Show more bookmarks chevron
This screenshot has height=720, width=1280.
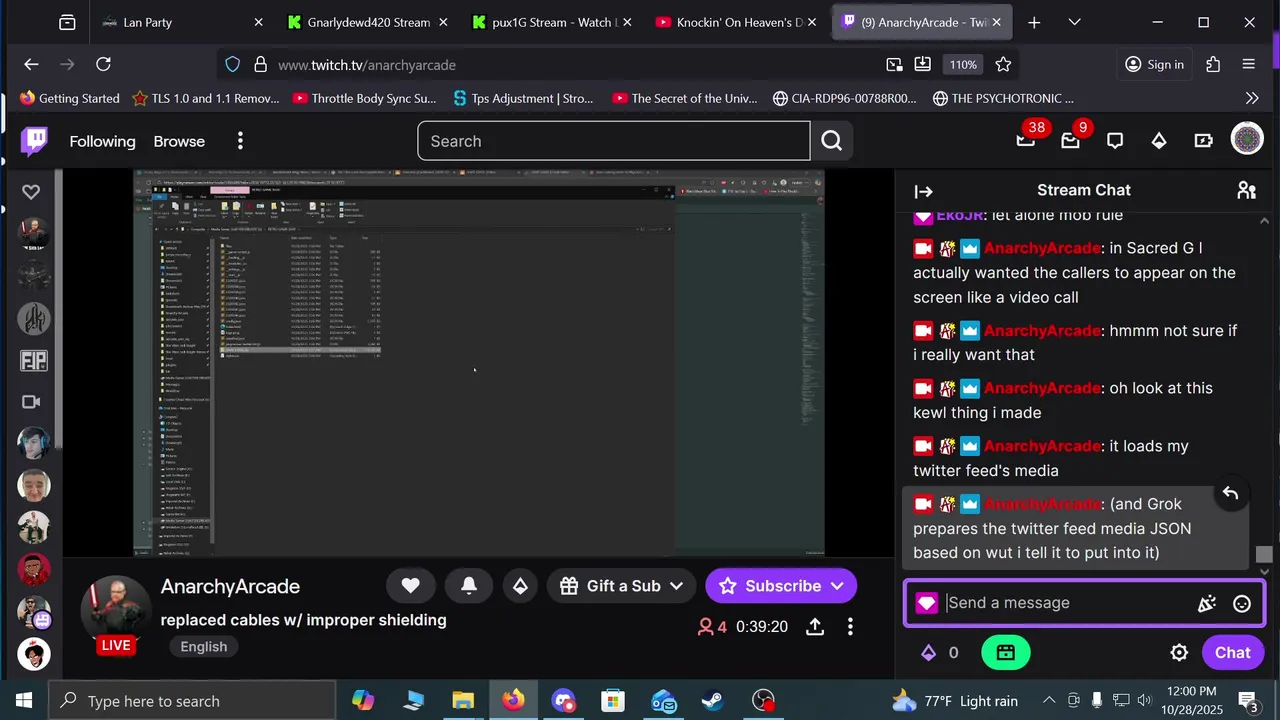pos(1252,98)
